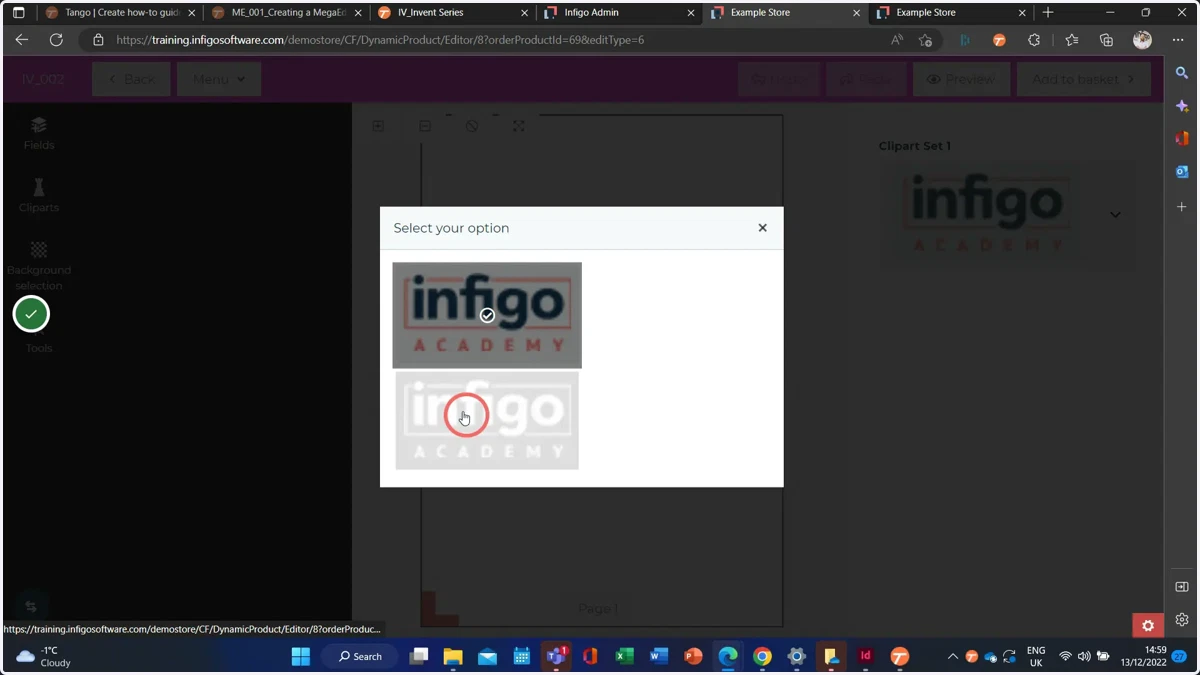Refresh the browser page
The image size is (1200, 675).
pos(56,40)
